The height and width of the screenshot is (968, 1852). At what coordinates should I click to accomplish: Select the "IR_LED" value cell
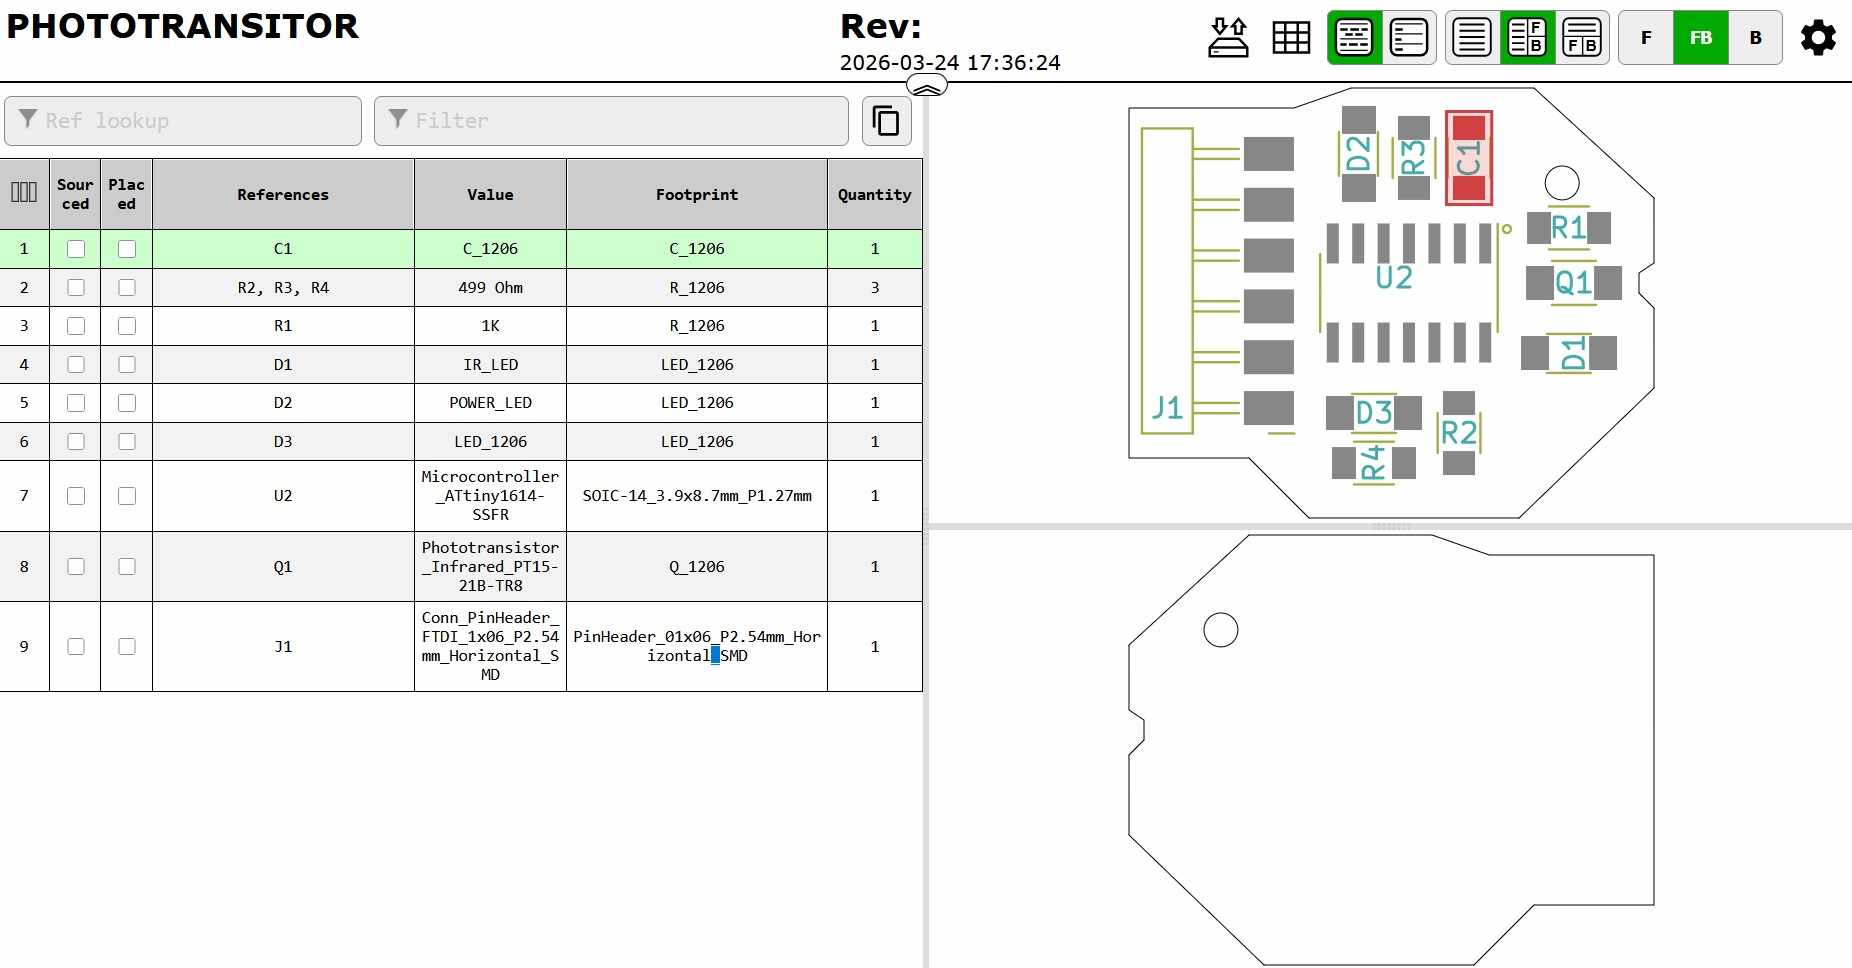point(490,365)
